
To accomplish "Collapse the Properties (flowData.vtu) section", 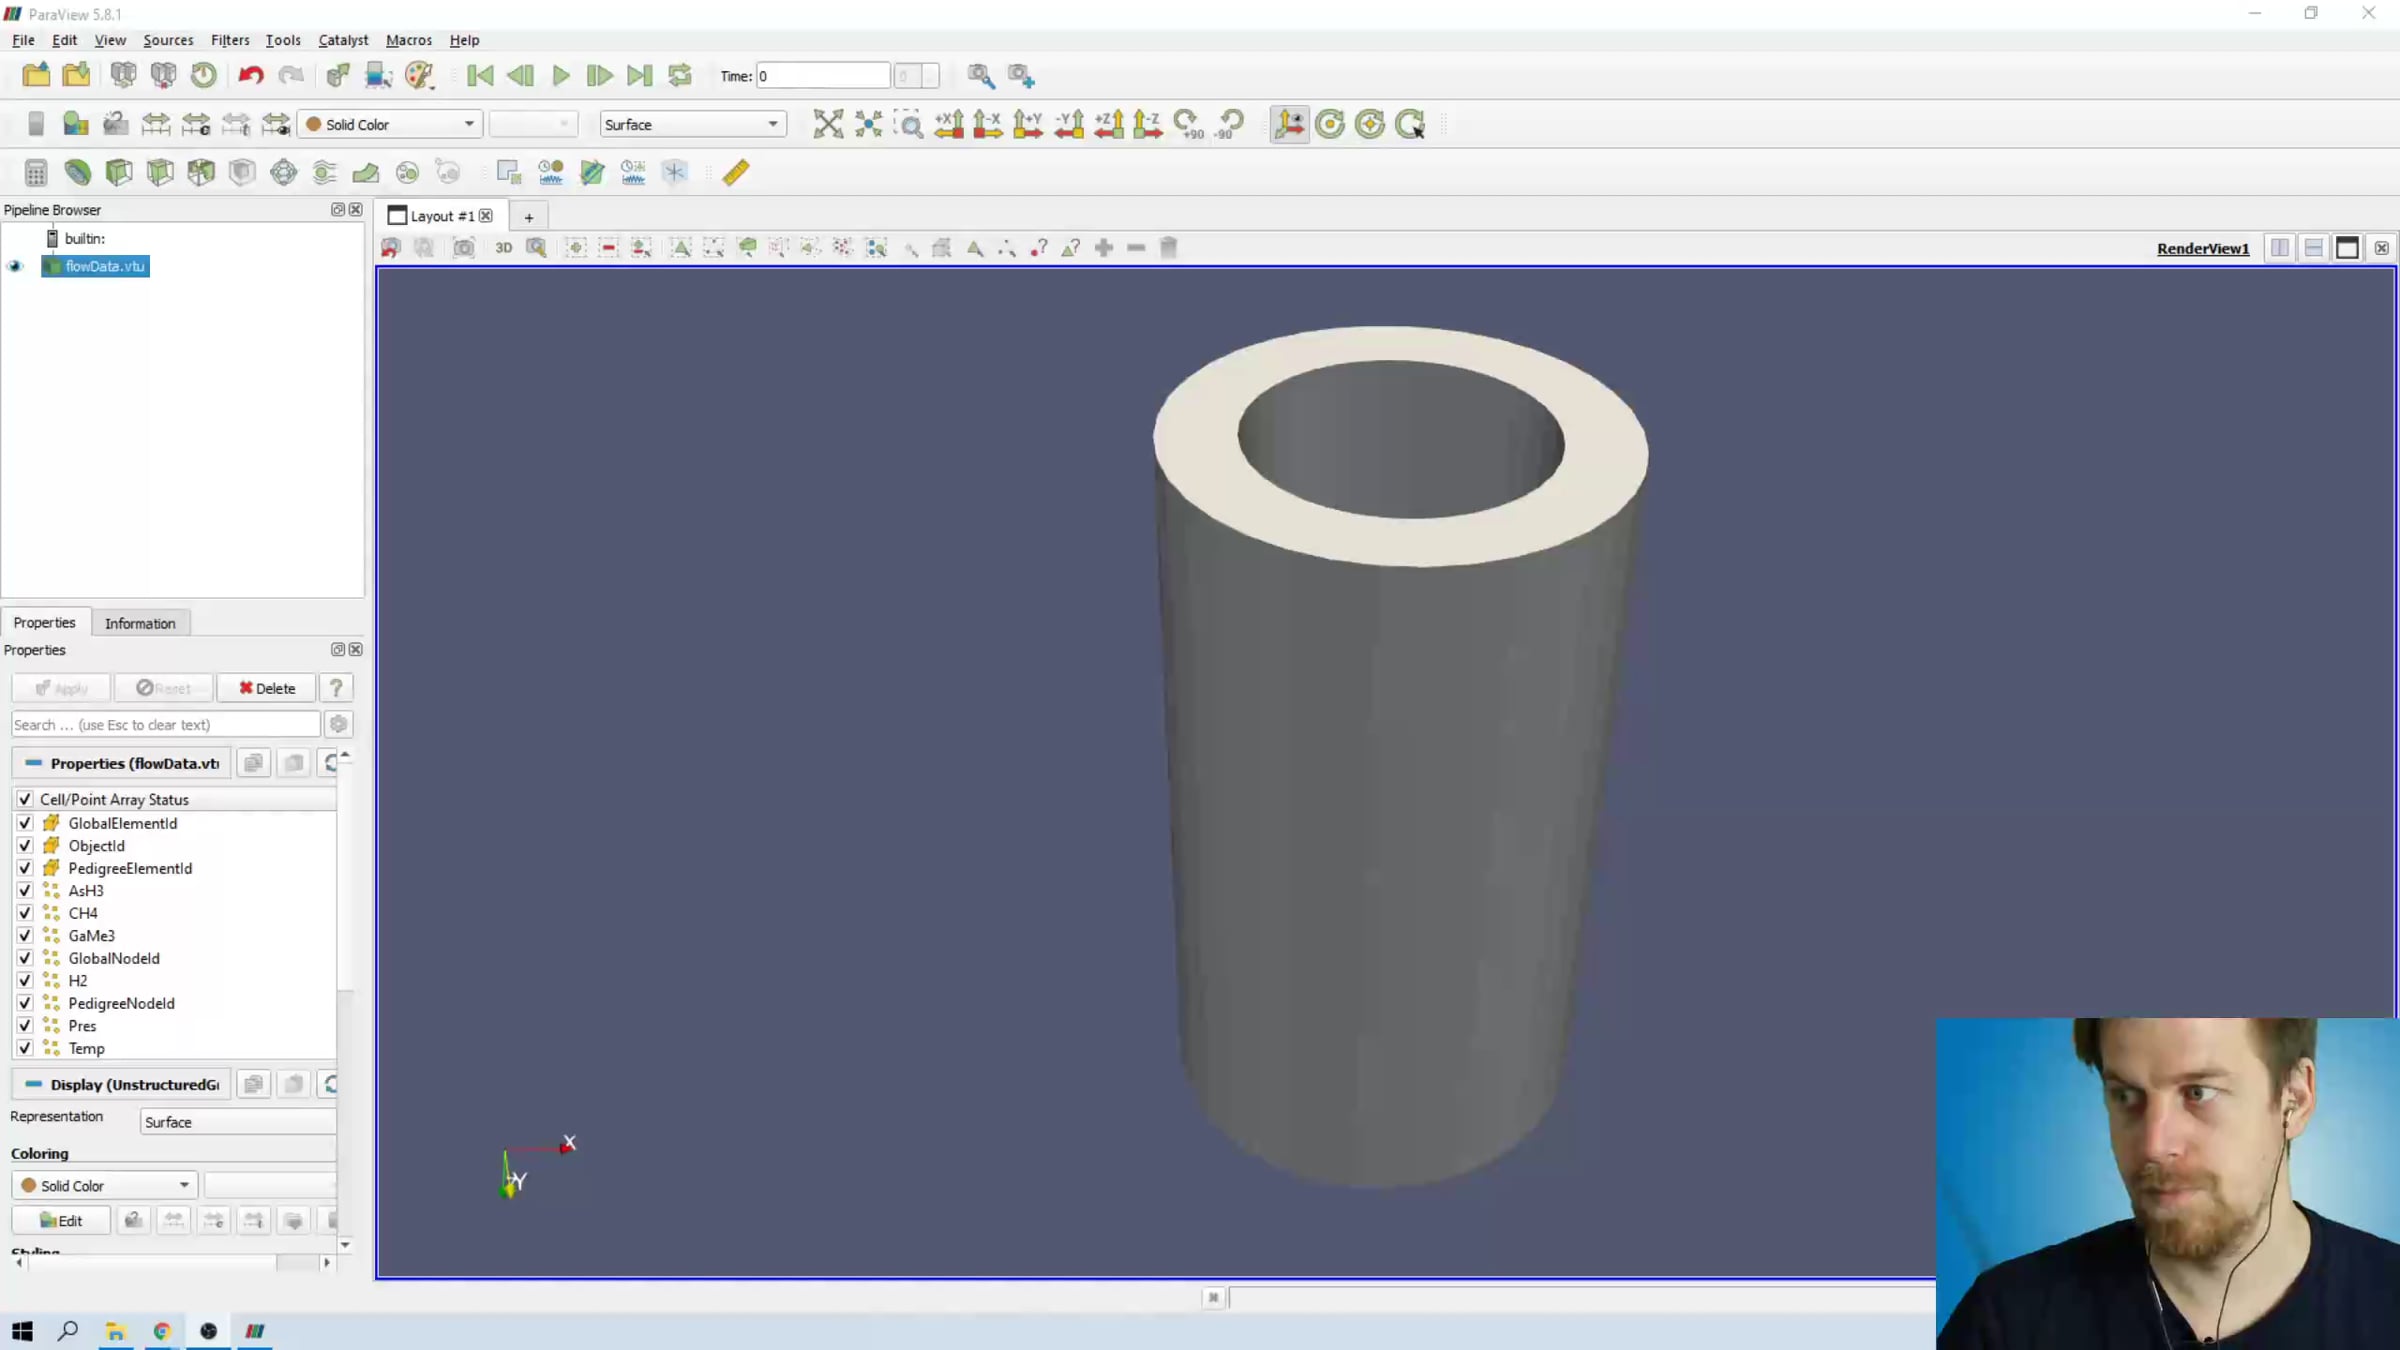I will (x=120, y=763).
